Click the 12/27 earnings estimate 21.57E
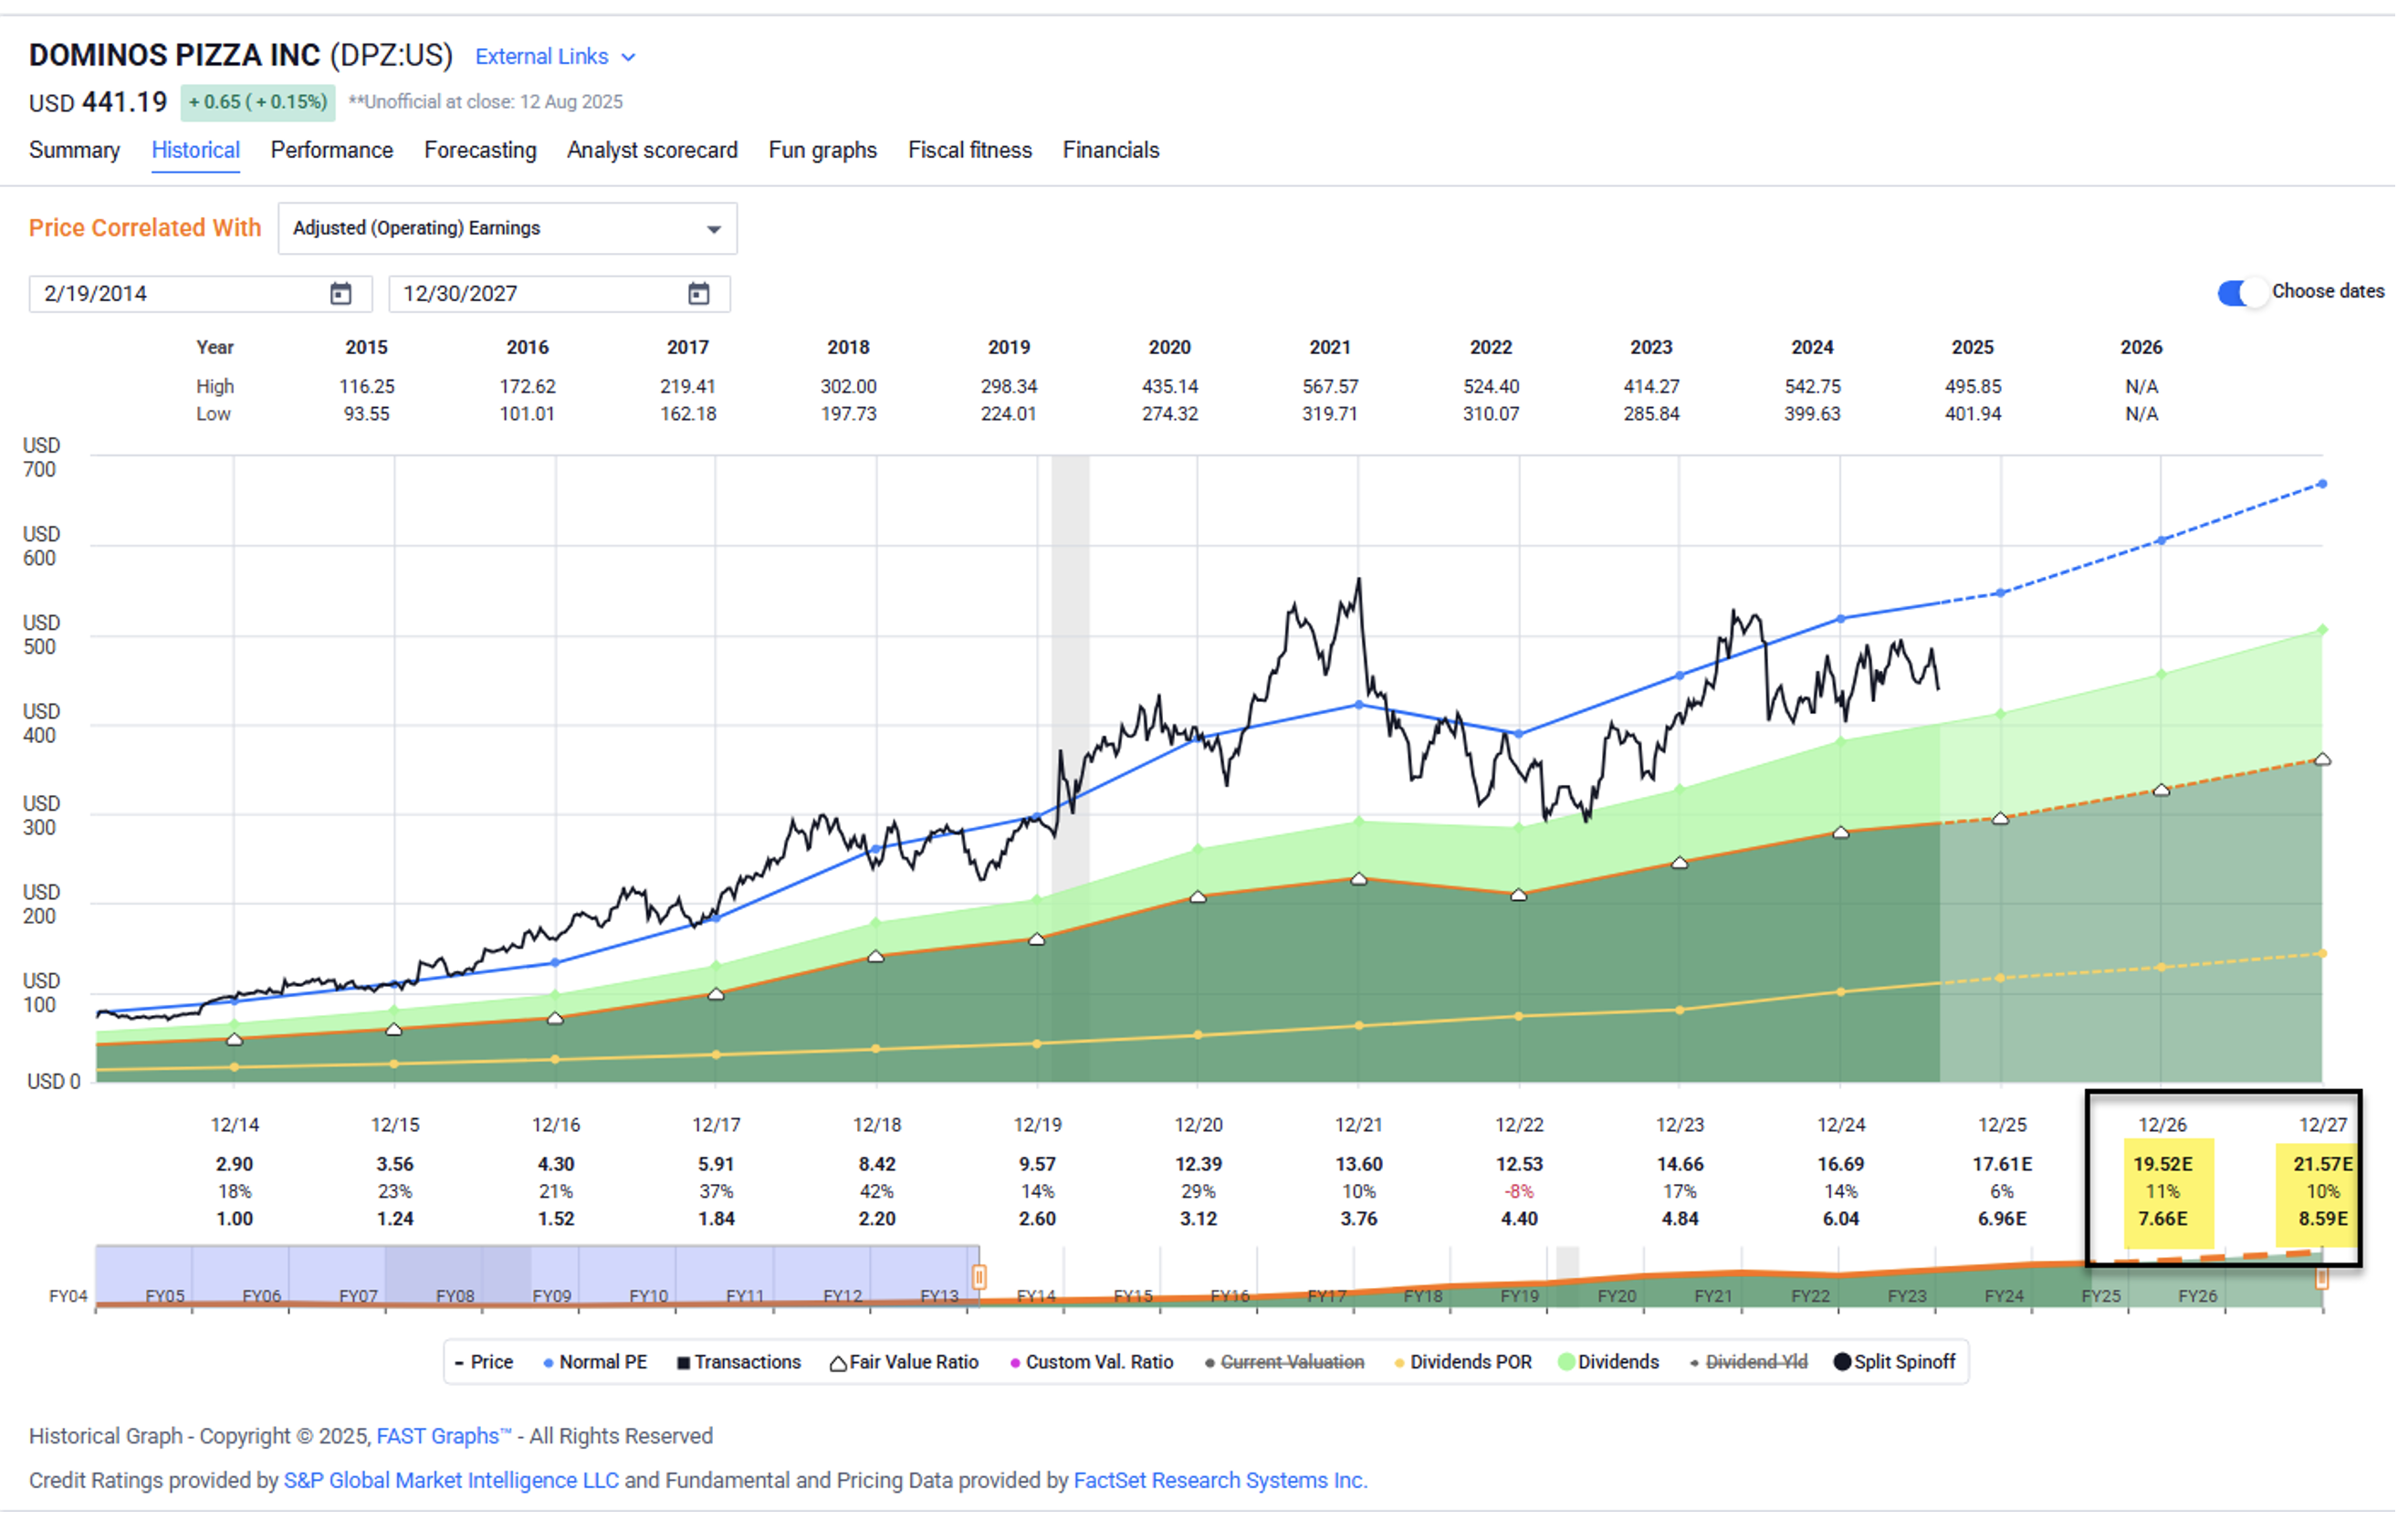This screenshot has height=1530, width=2408. [2323, 1164]
